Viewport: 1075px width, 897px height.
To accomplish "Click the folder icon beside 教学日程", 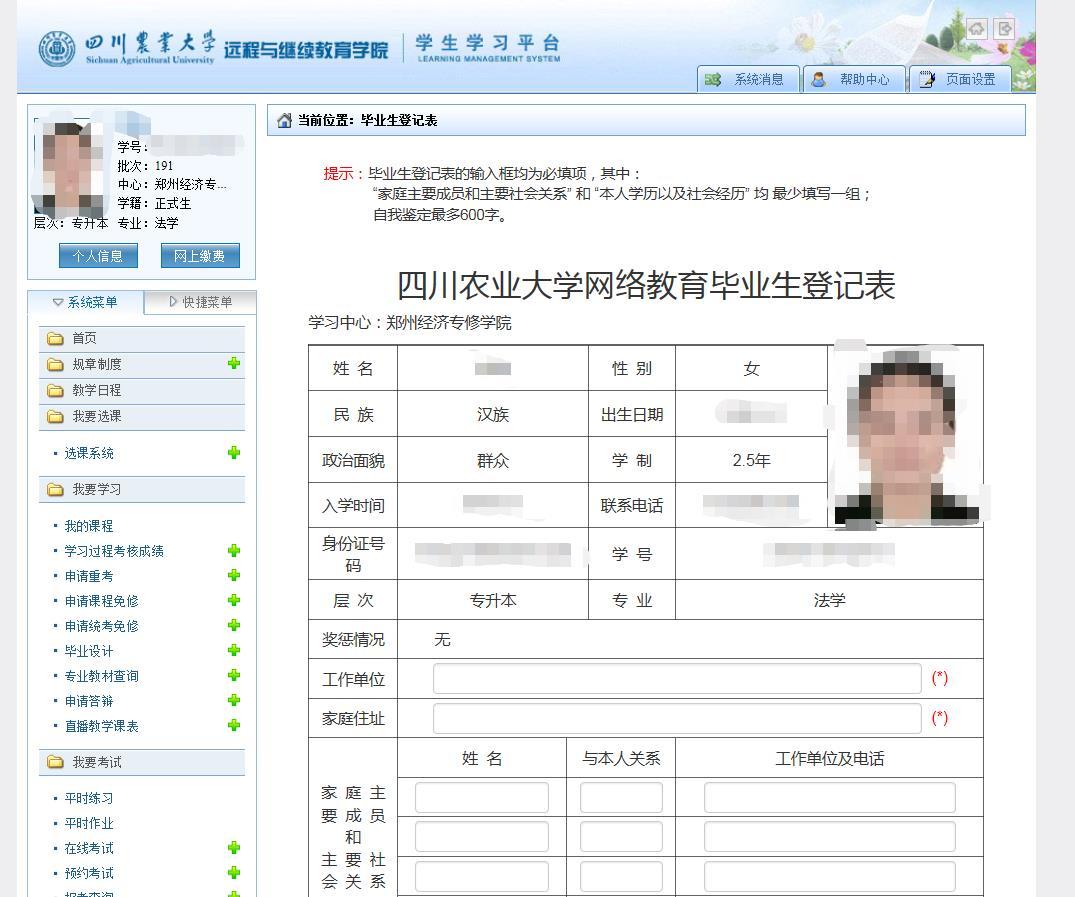I will tap(55, 391).
